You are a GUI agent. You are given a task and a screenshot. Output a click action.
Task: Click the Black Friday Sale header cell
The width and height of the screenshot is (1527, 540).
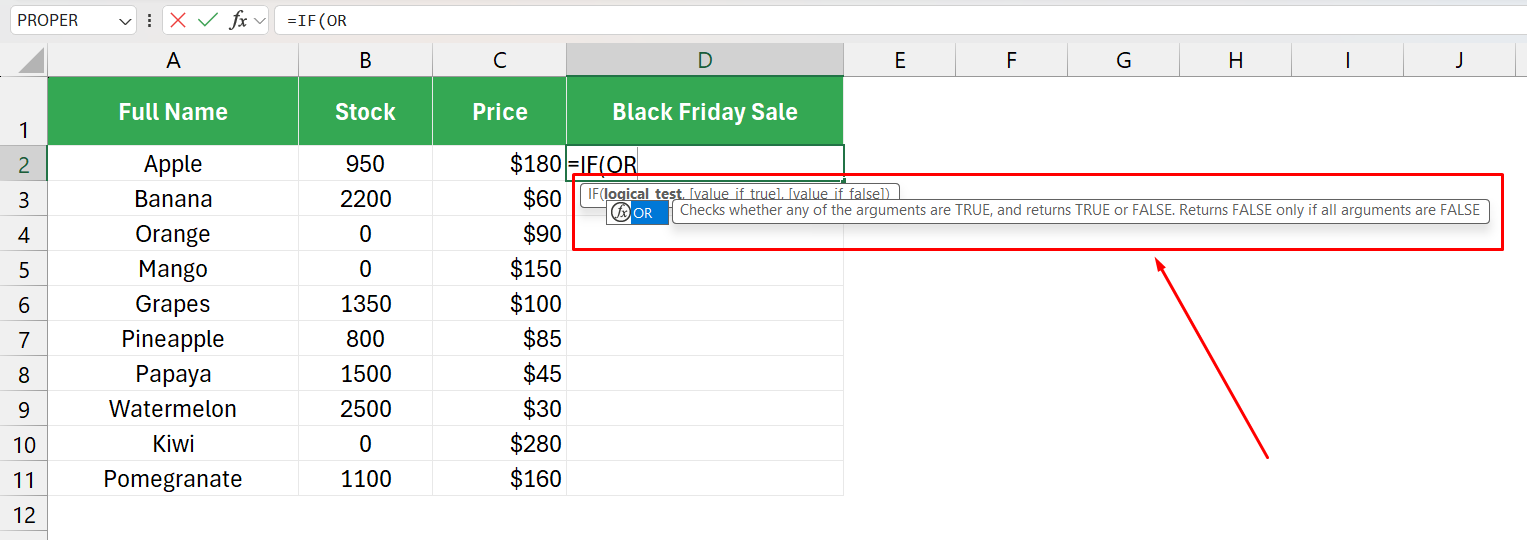pyautogui.click(x=705, y=111)
